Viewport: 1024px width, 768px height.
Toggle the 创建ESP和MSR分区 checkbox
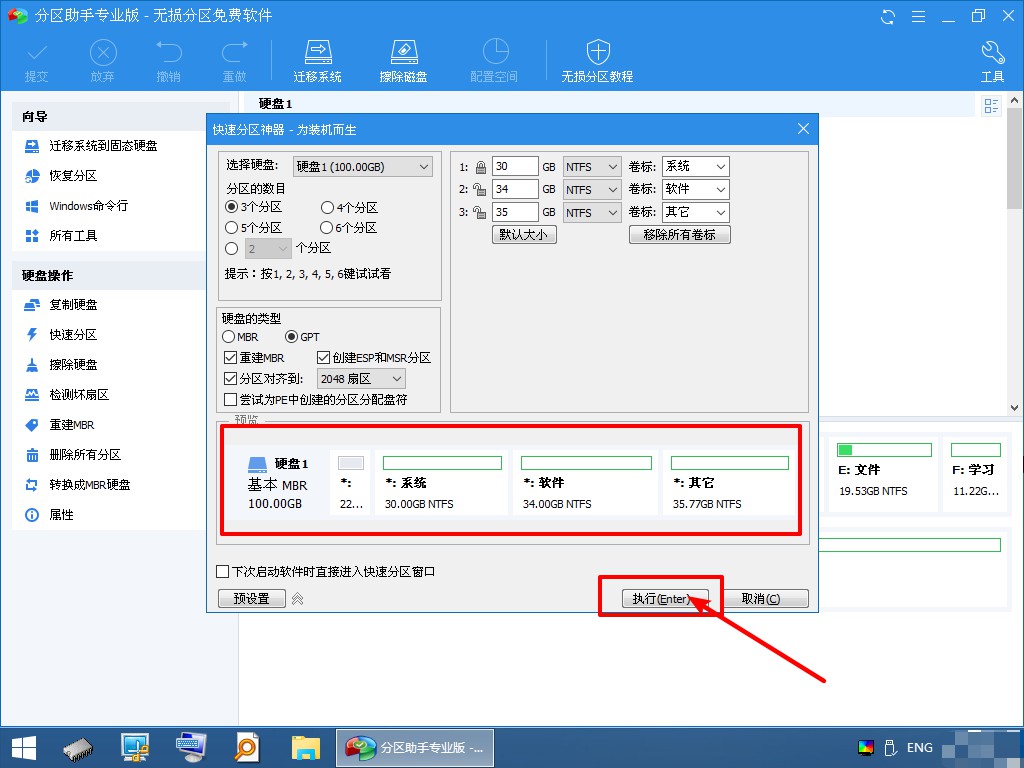(x=323, y=358)
